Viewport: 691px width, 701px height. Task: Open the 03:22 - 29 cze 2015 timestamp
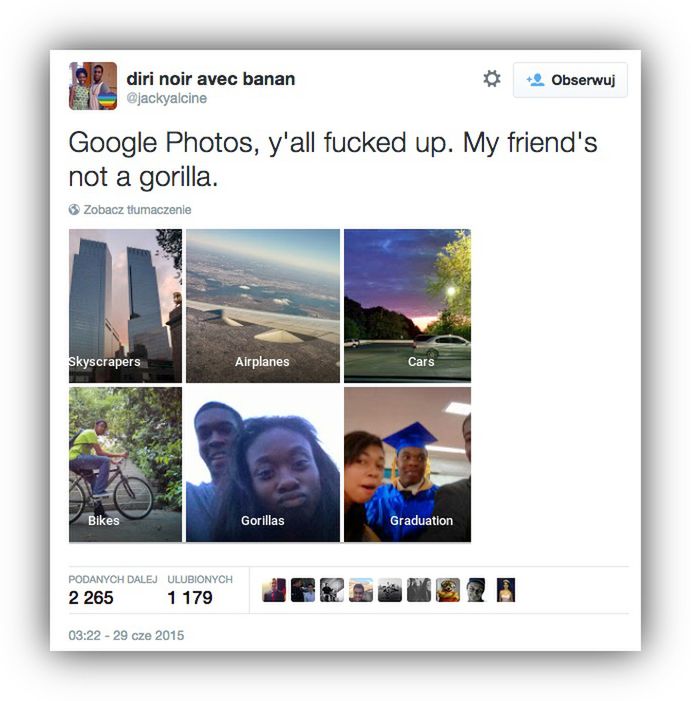[x=126, y=635]
